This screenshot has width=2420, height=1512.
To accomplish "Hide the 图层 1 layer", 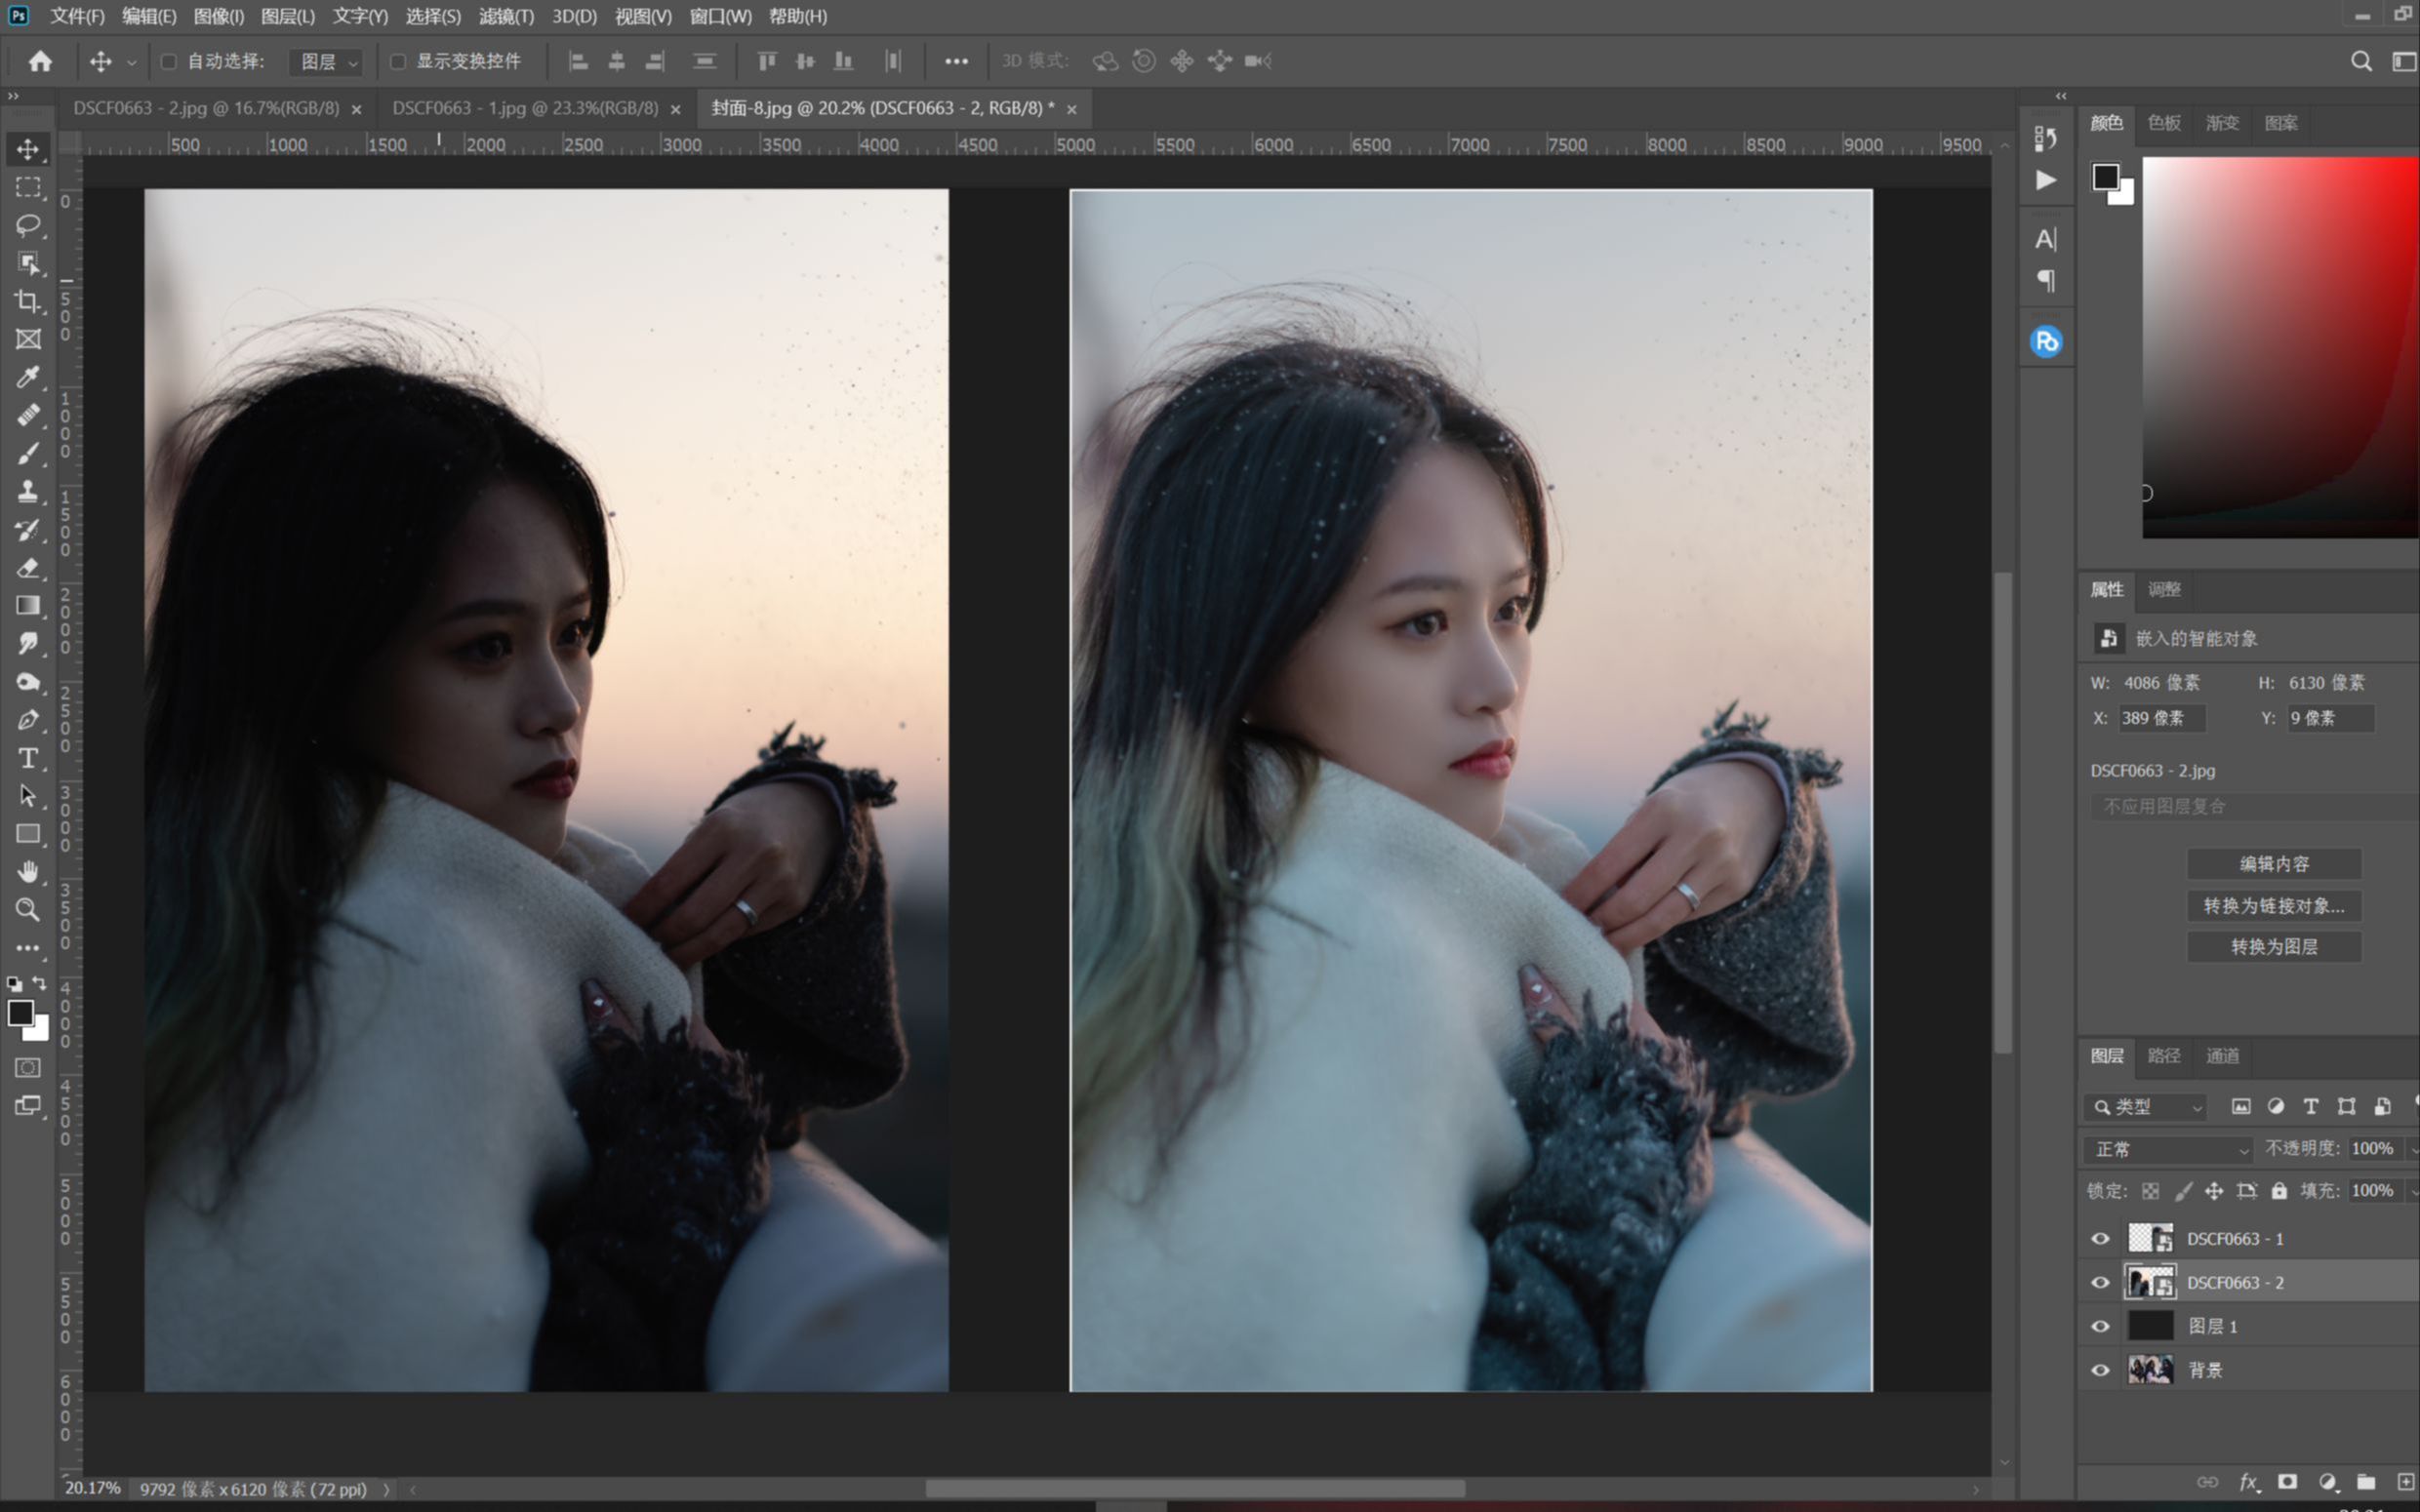I will [x=2100, y=1326].
